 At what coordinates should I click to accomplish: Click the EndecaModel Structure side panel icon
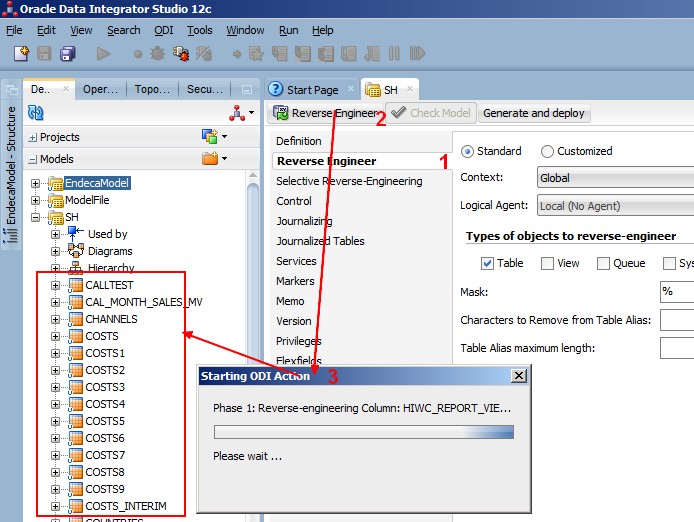tap(11, 235)
